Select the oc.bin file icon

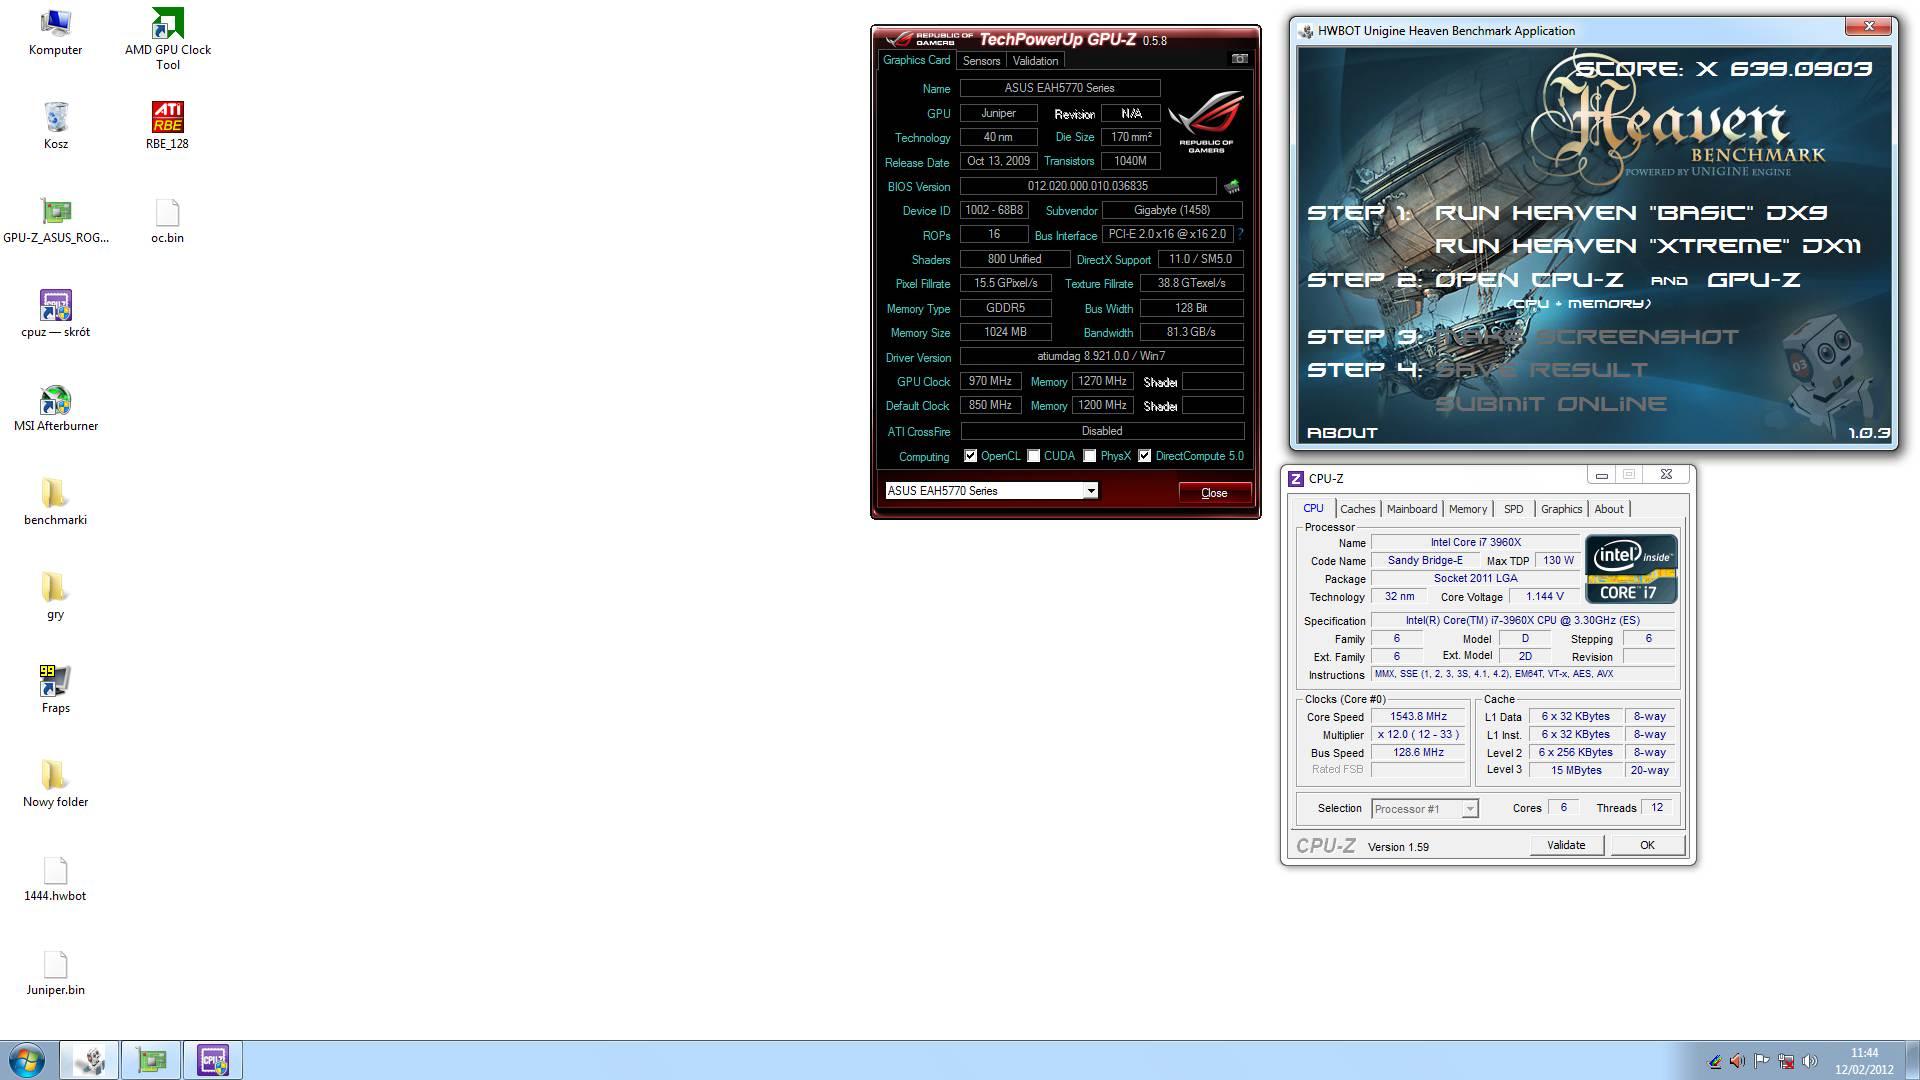[x=167, y=221]
